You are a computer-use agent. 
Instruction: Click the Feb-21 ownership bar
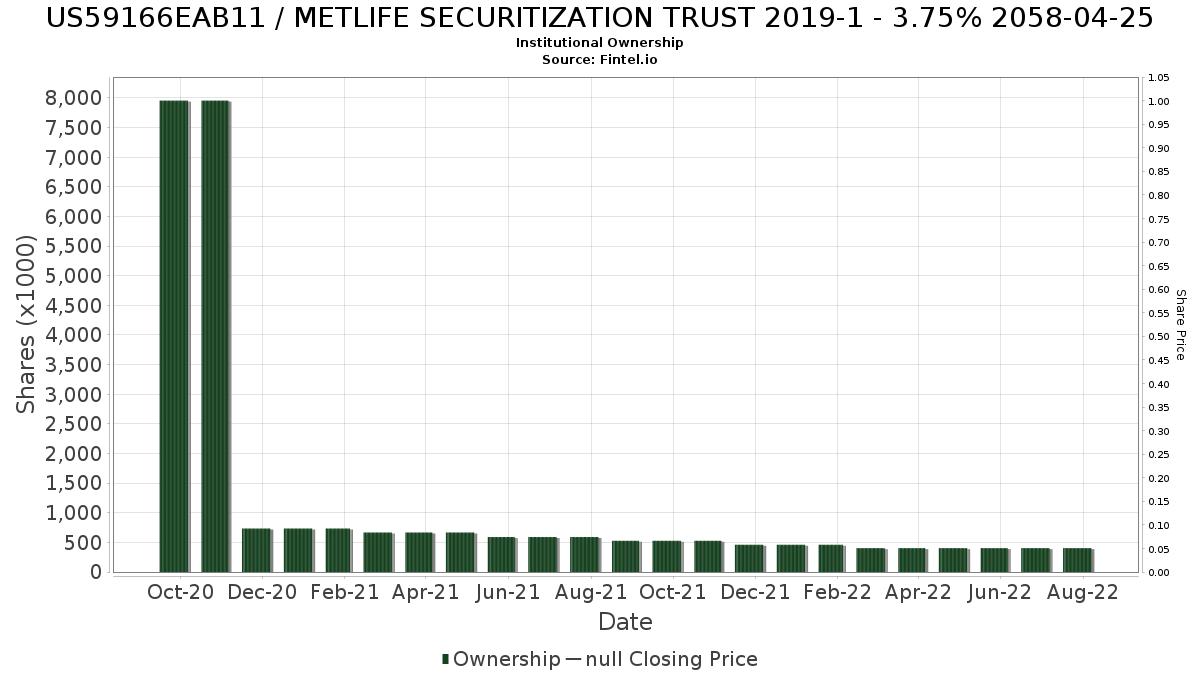(339, 550)
